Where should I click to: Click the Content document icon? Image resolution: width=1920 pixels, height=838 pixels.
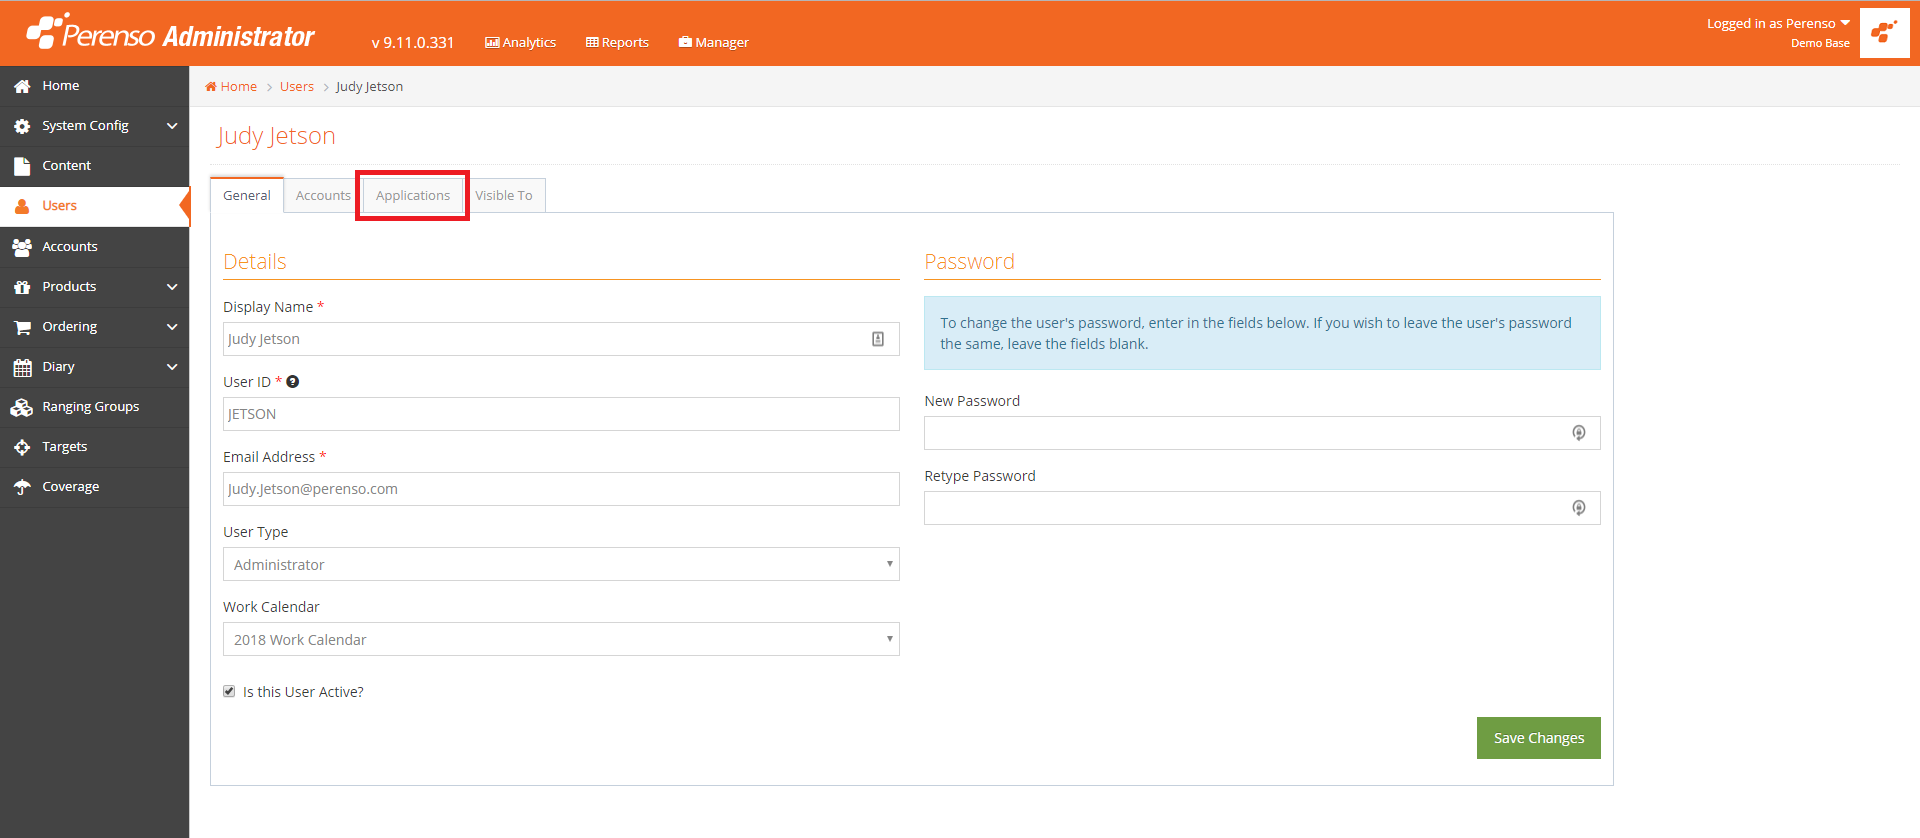(22, 166)
